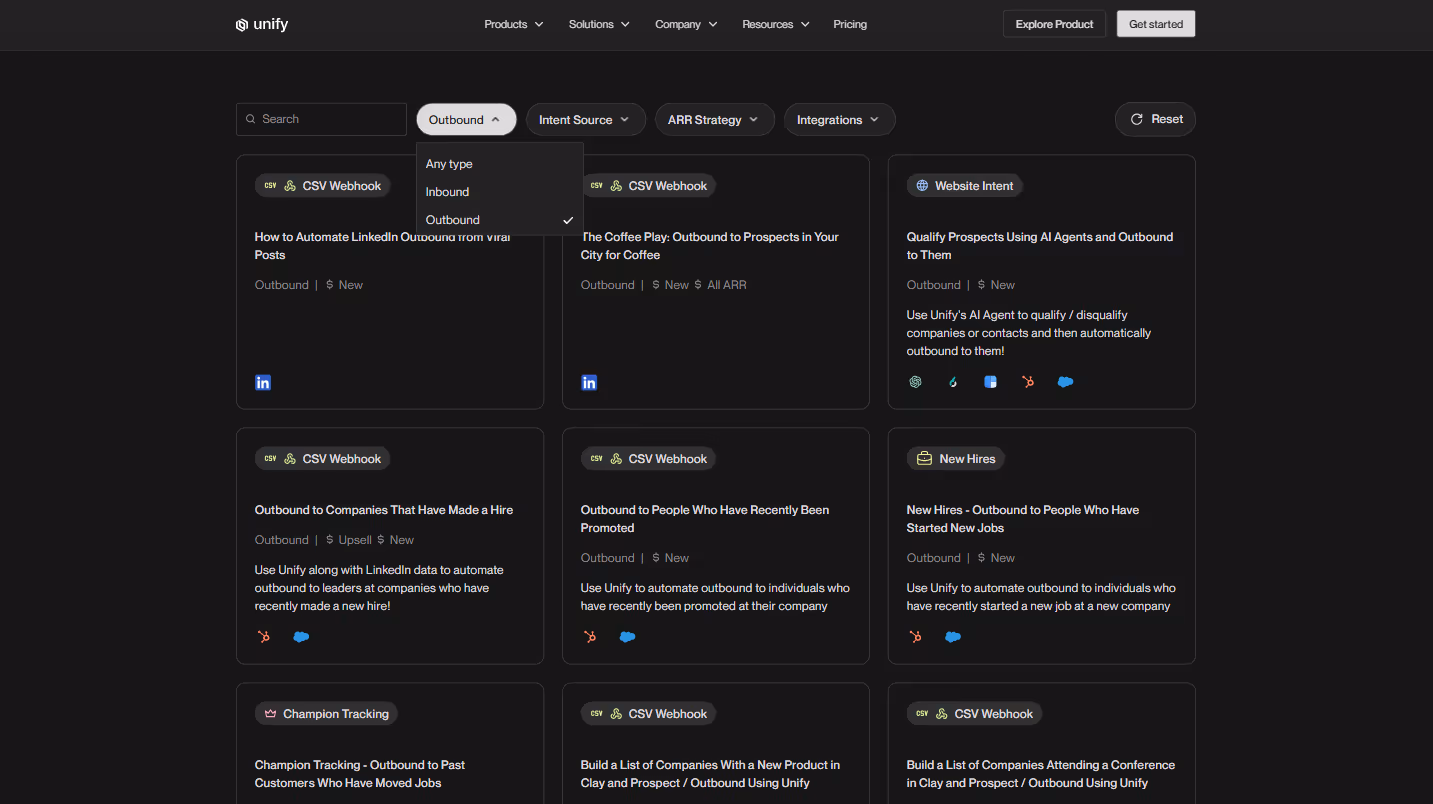
Task: Click All ARR label on Coffee Play card
Action: (727, 285)
